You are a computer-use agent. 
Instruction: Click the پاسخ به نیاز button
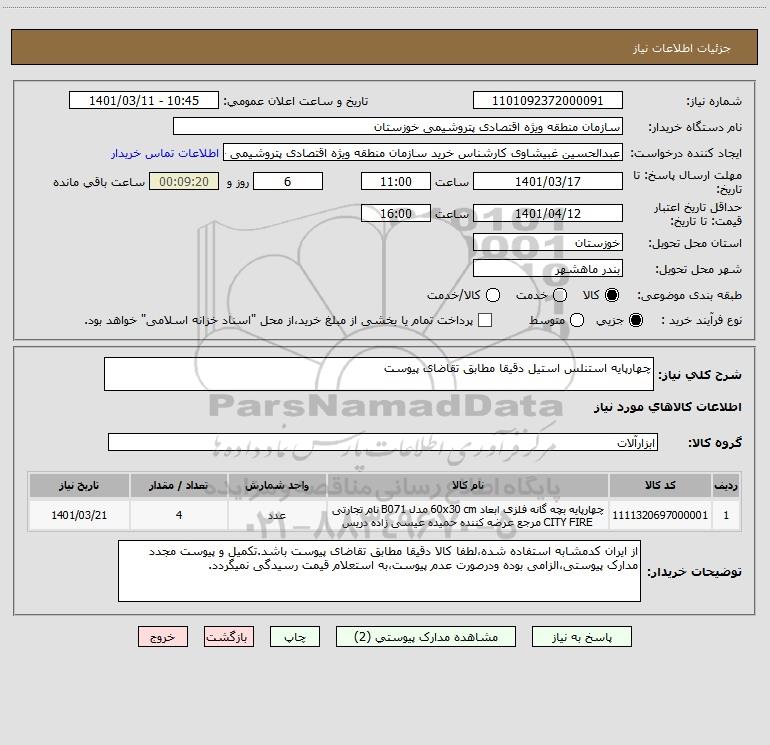[x=581, y=637]
